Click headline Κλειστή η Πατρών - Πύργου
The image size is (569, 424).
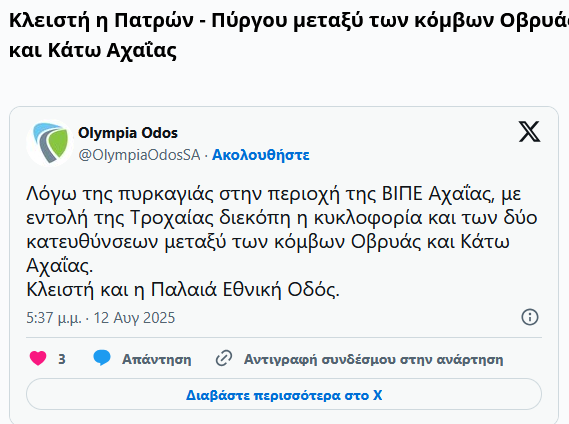(x=289, y=20)
